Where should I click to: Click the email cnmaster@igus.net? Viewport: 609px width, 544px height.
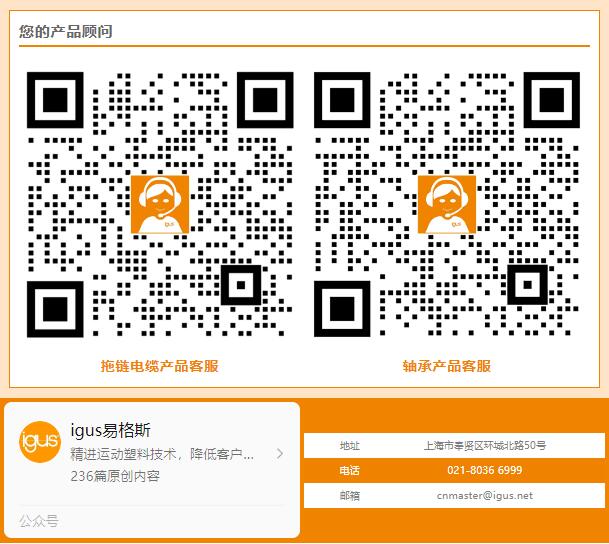(485, 495)
